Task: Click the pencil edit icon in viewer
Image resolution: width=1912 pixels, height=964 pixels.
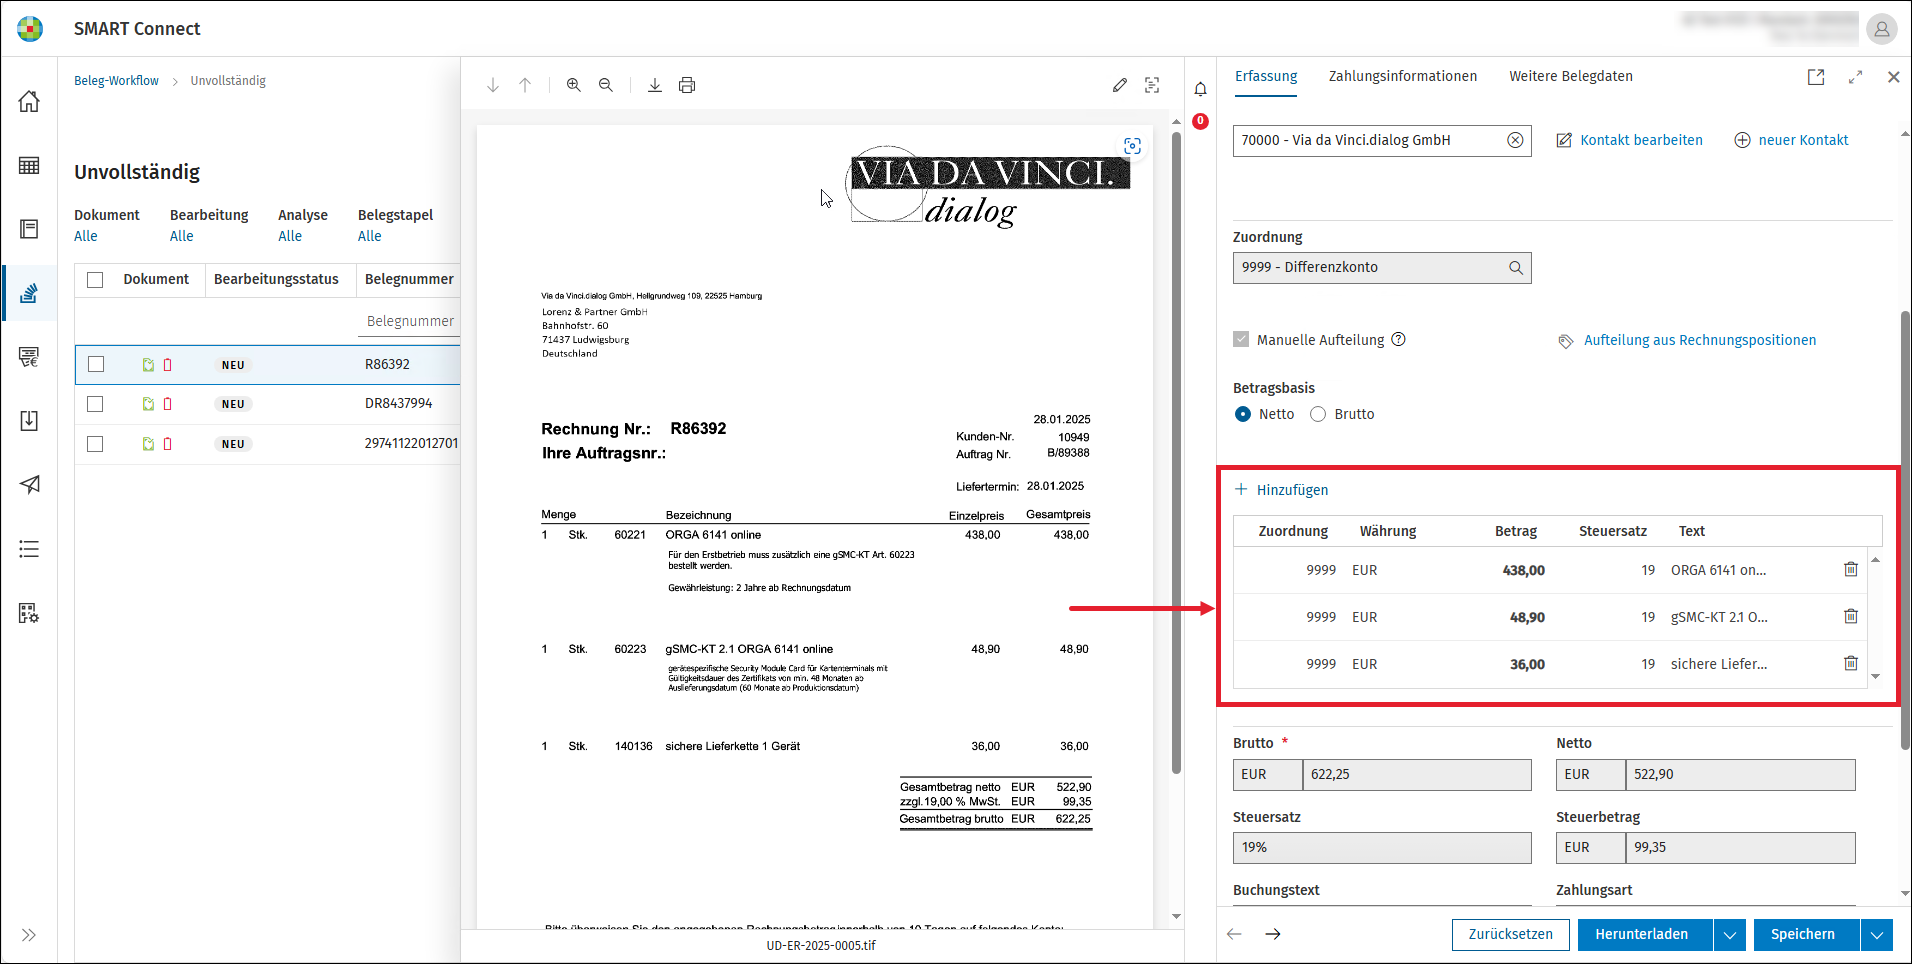Action: click(x=1120, y=85)
